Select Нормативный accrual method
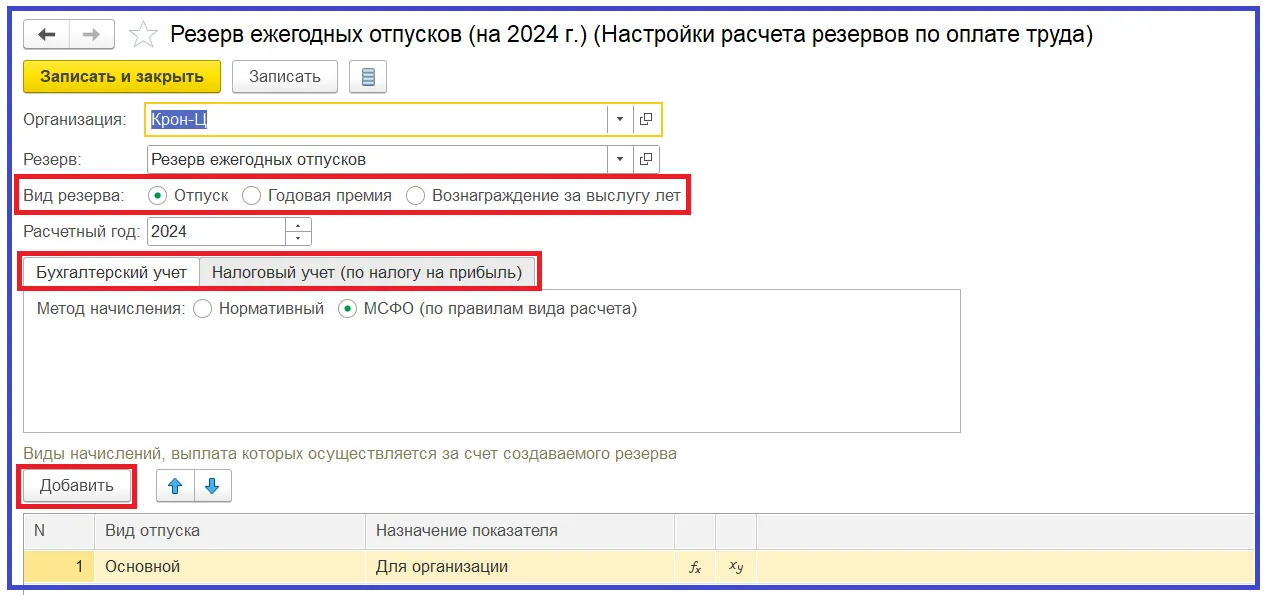 point(203,309)
